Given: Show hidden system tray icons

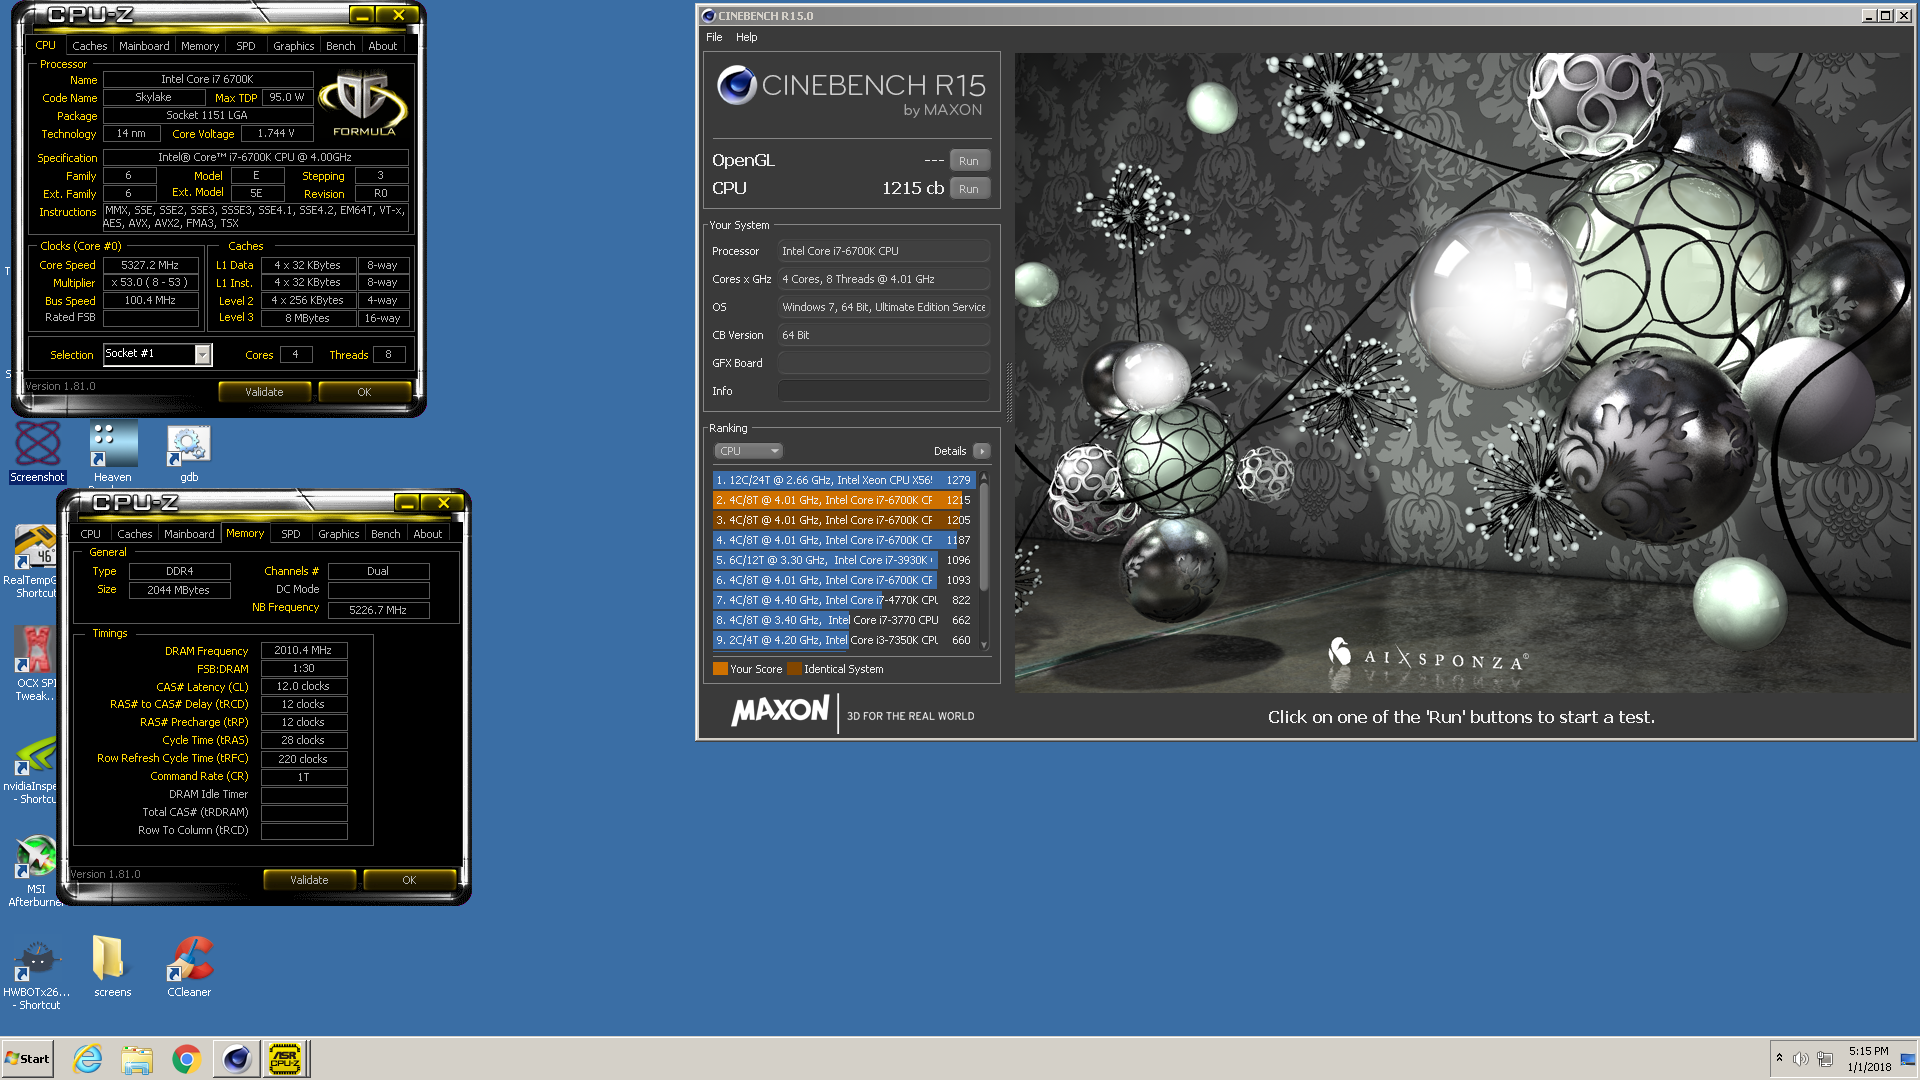Looking at the screenshot, I should [x=1779, y=1058].
